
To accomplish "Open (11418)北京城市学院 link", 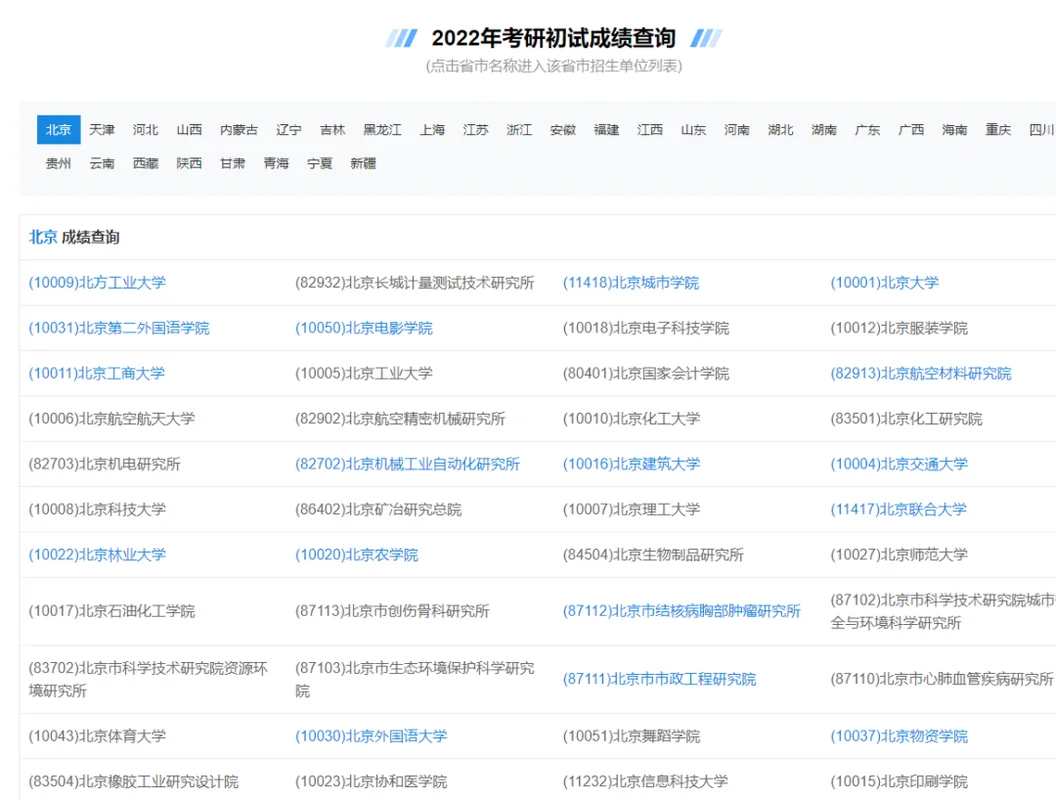I will click(631, 283).
